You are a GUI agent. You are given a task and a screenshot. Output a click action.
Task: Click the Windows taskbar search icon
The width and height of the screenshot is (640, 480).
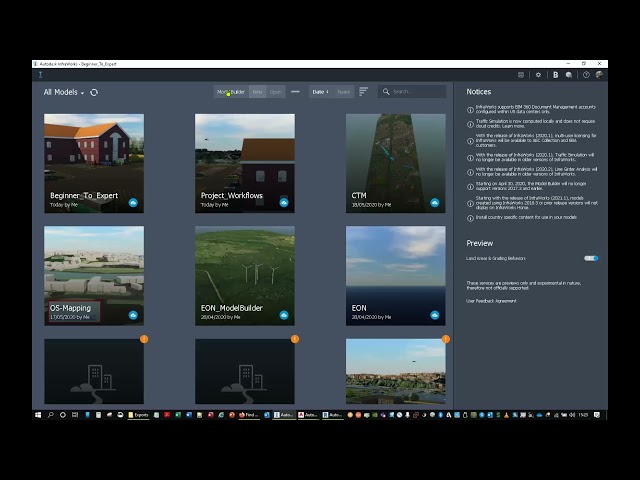(x=50, y=415)
